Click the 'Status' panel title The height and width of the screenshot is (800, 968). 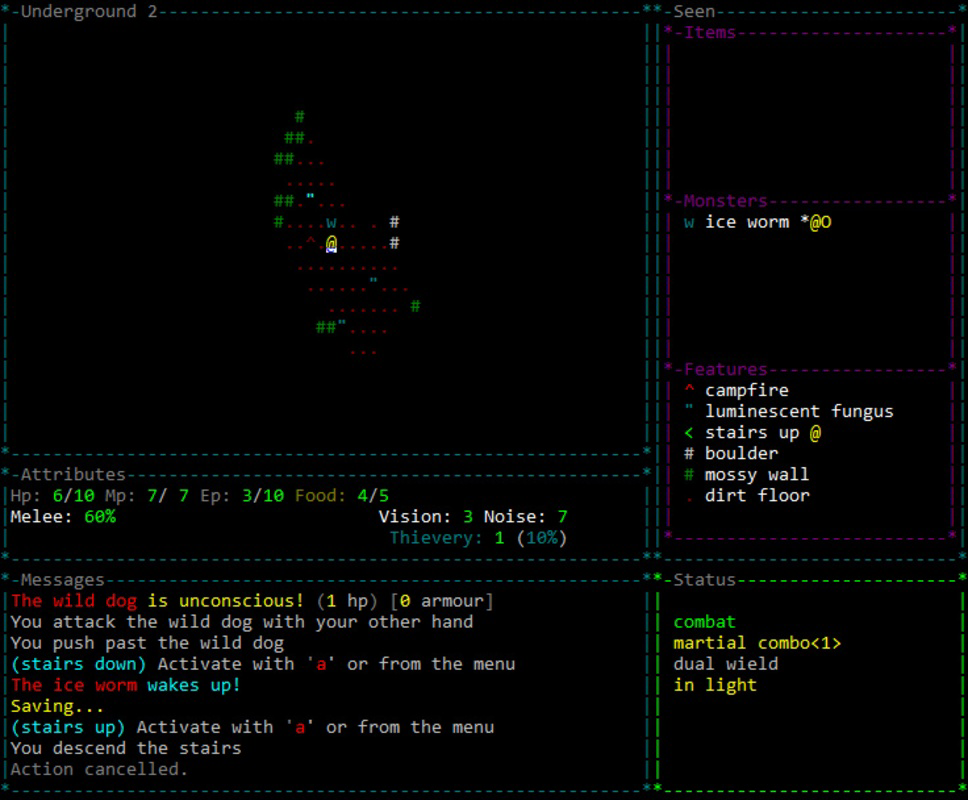[x=705, y=580]
